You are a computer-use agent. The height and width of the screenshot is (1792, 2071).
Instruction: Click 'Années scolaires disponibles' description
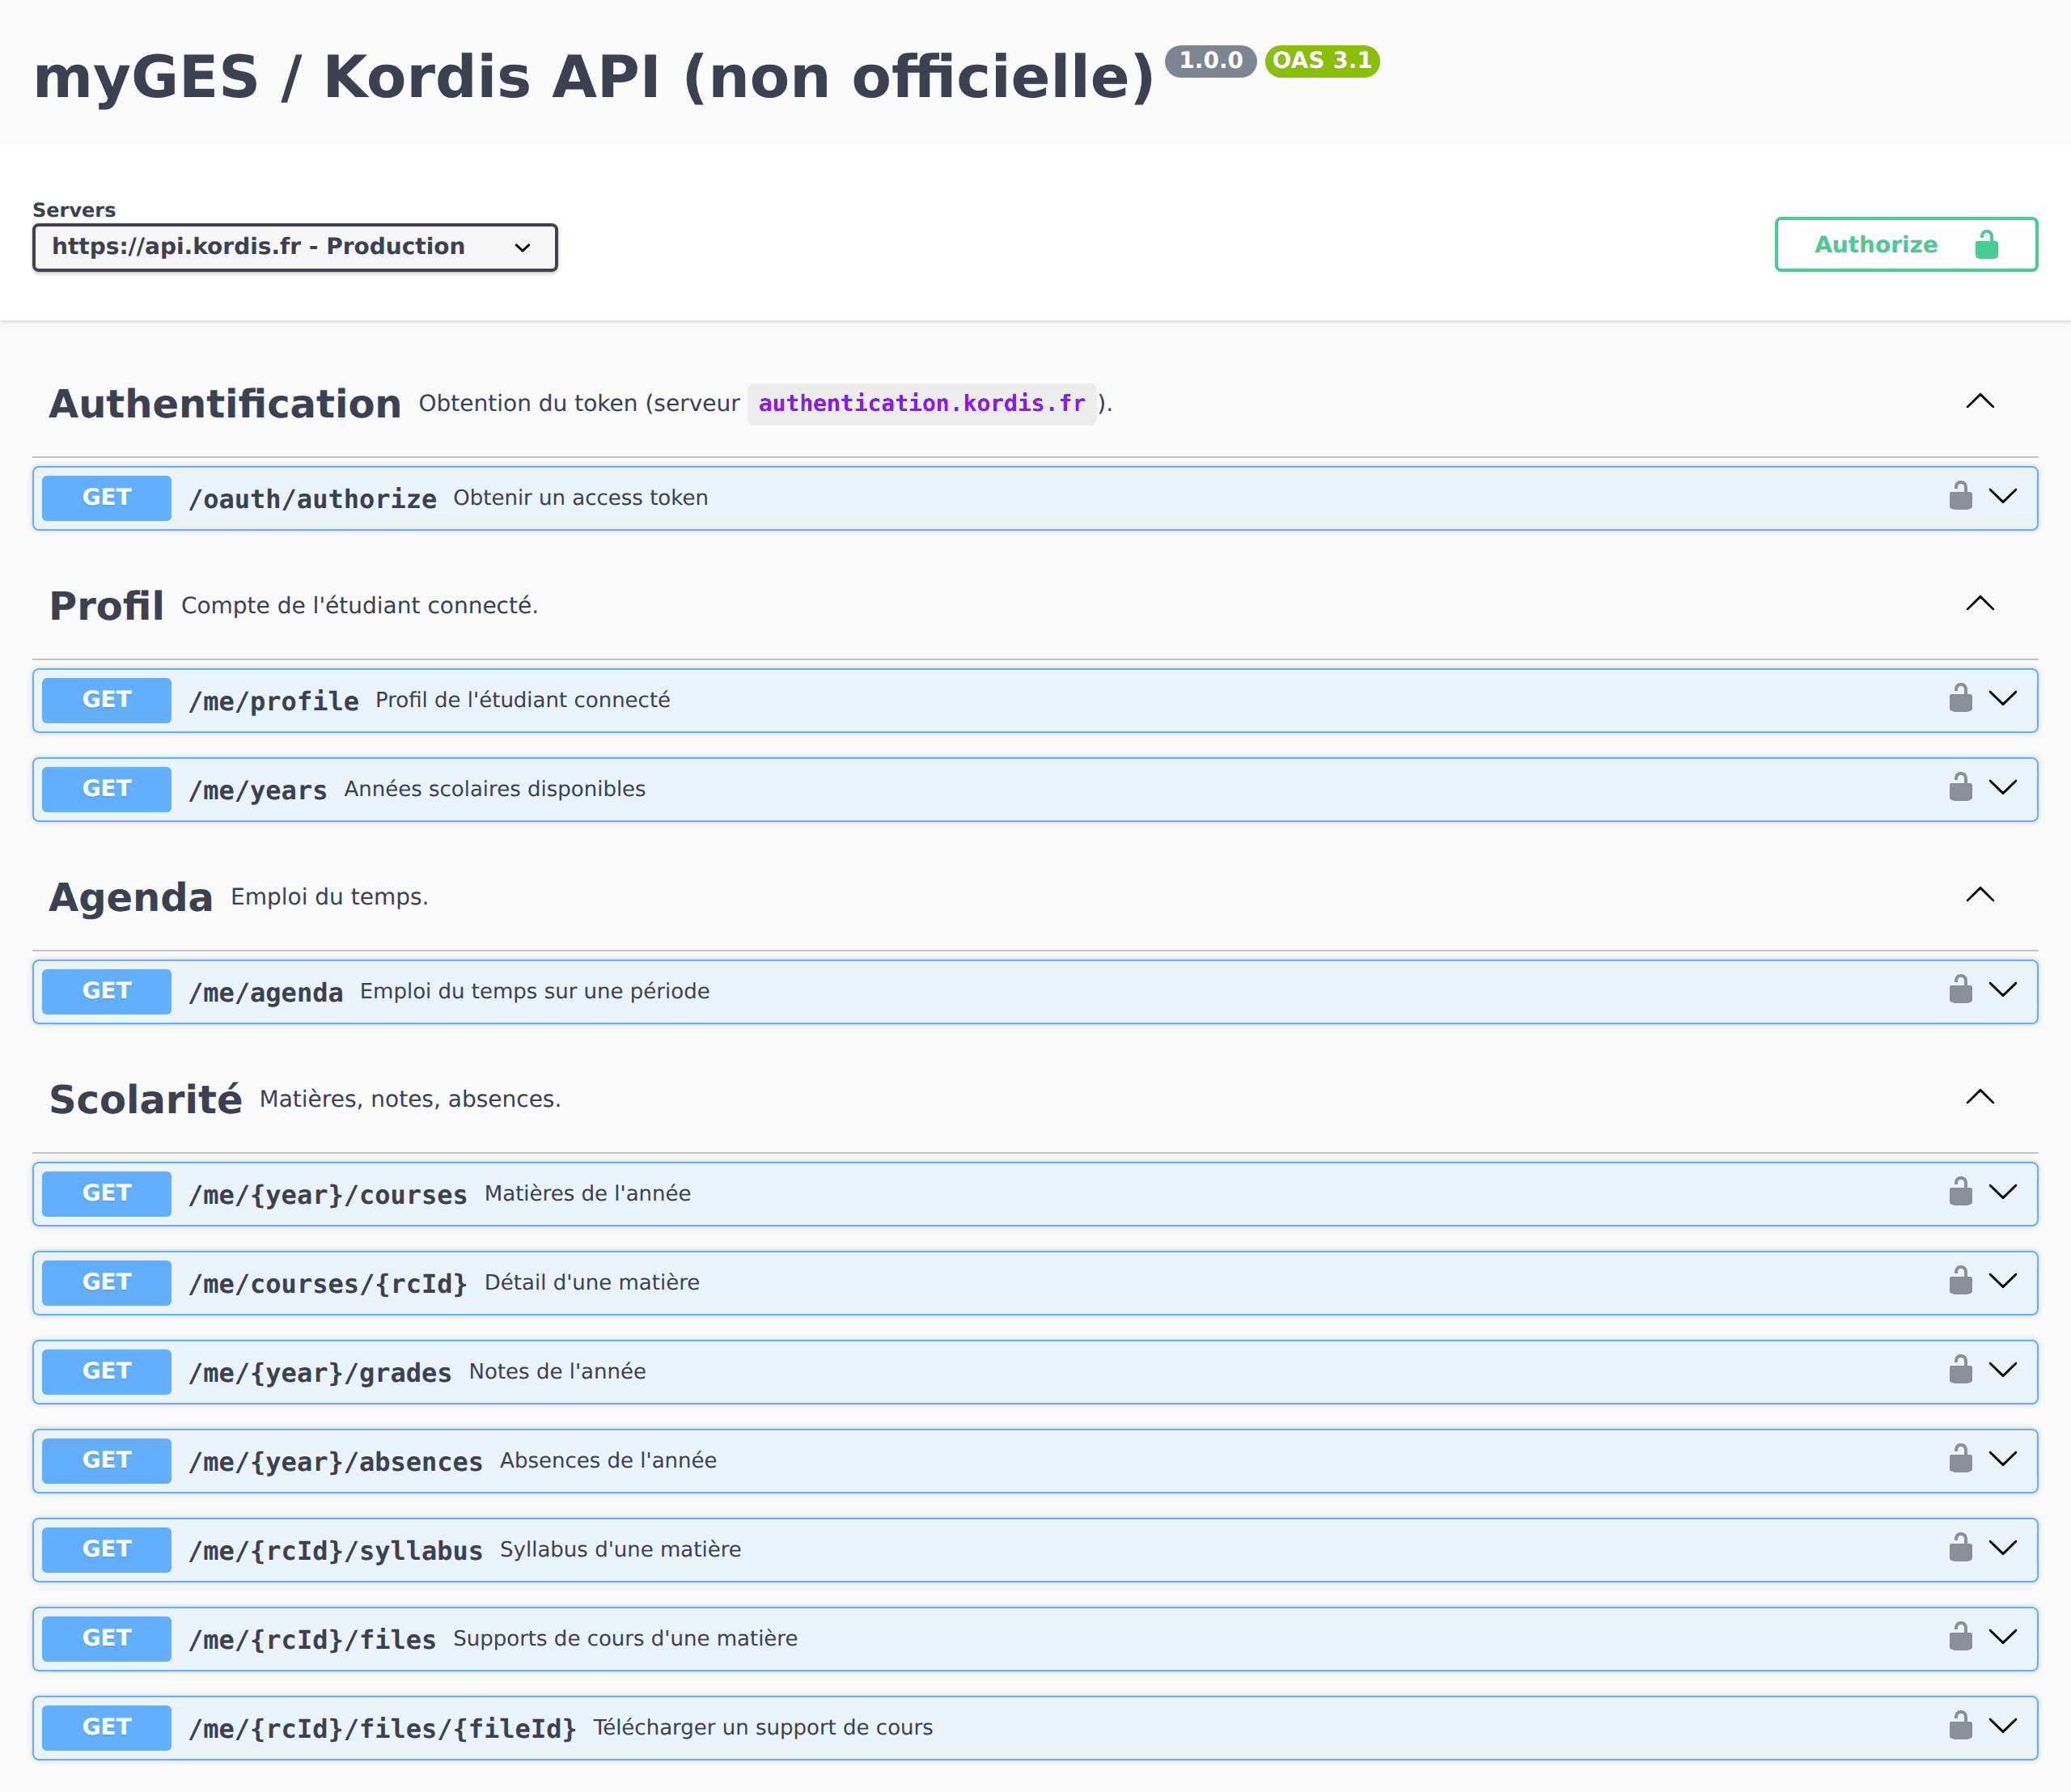click(495, 789)
